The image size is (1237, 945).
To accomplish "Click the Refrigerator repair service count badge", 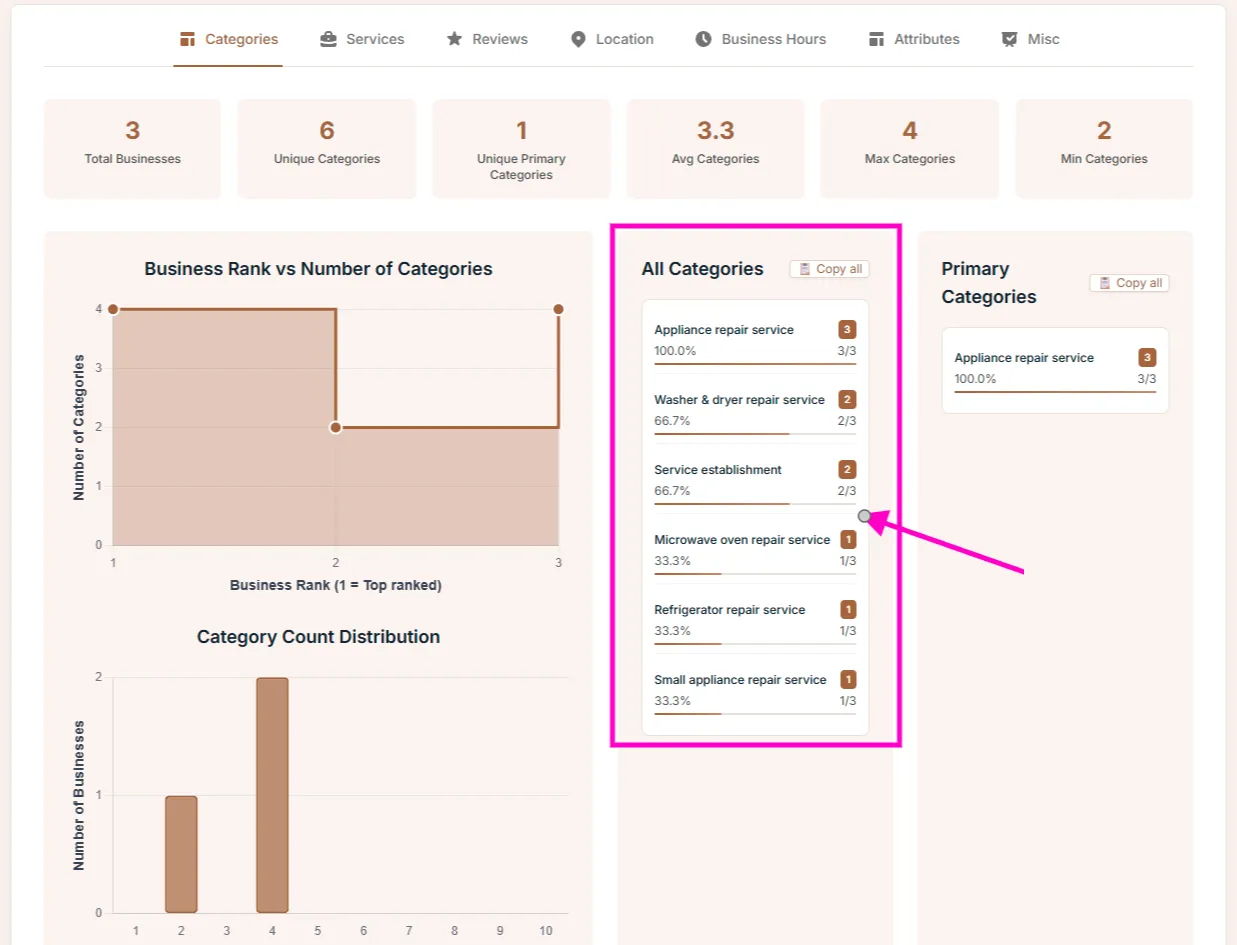I will pos(848,609).
